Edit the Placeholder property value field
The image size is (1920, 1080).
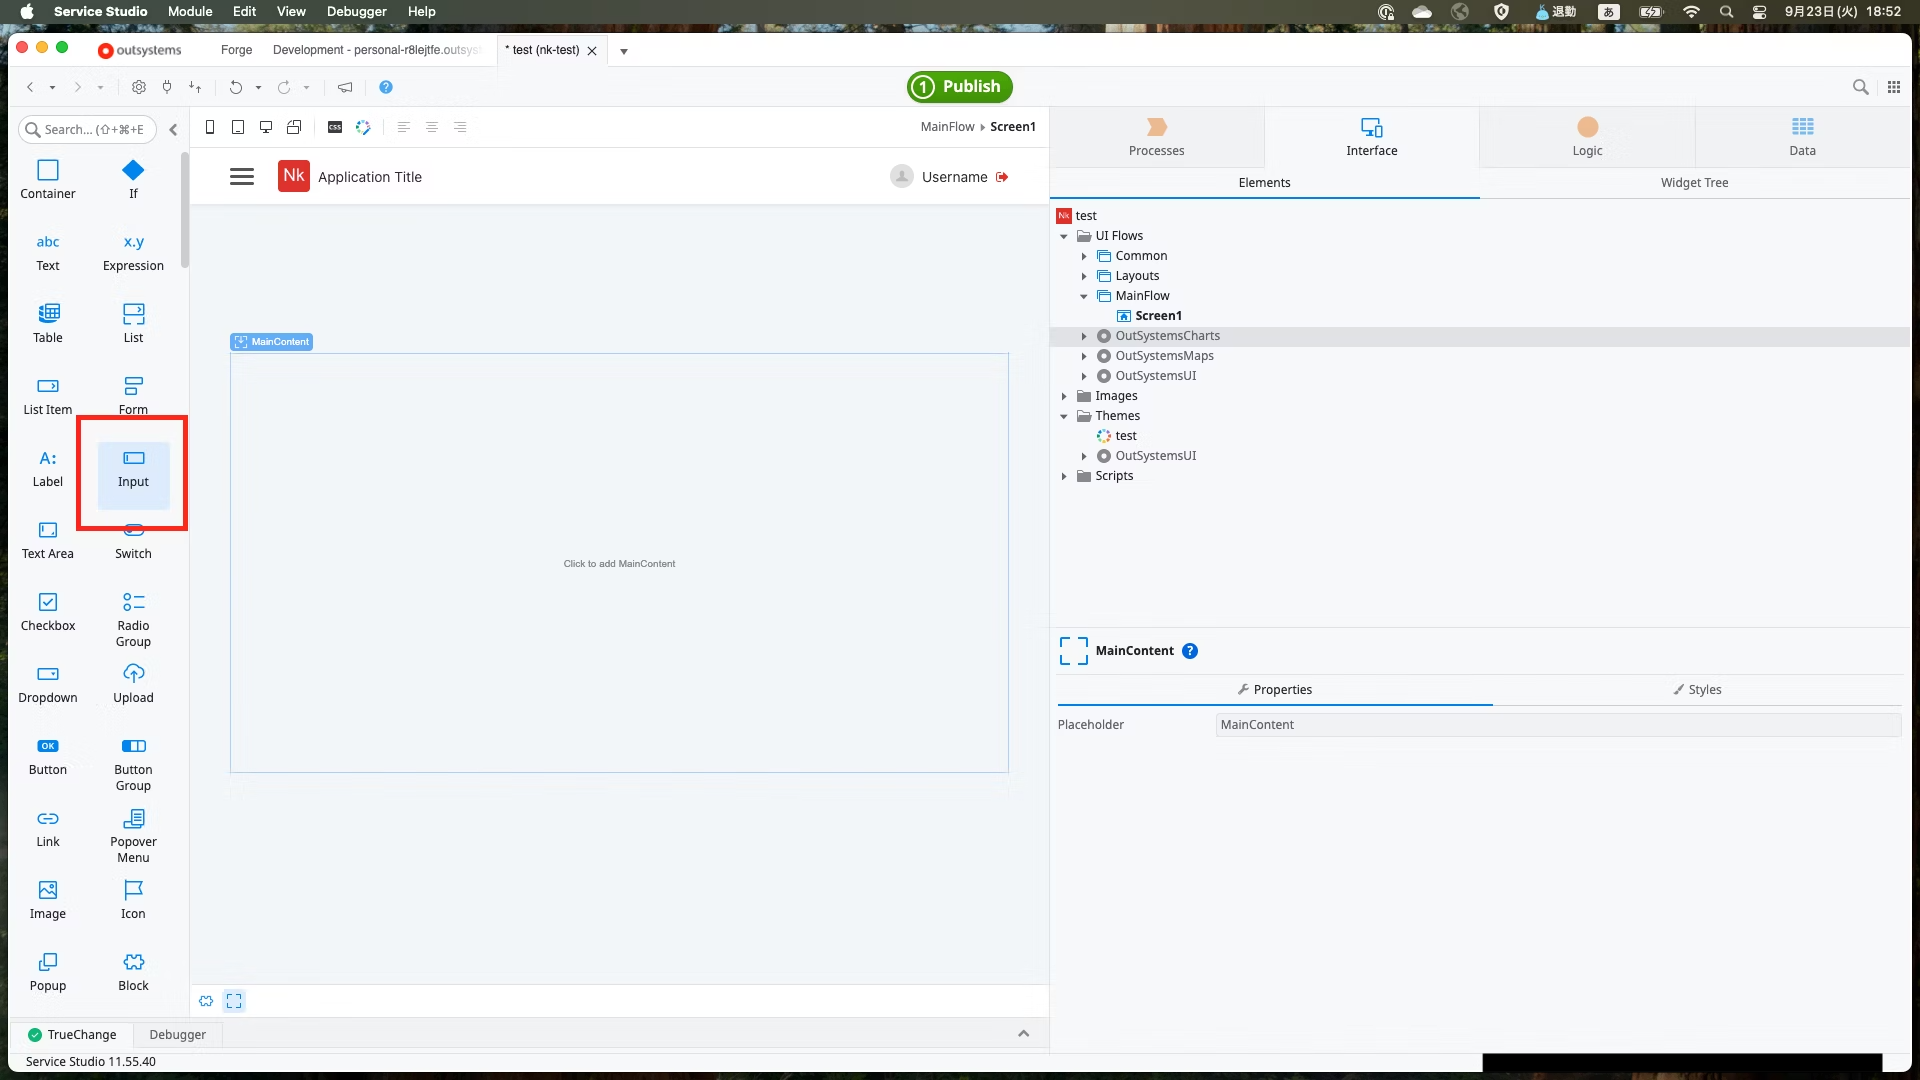(x=1556, y=724)
